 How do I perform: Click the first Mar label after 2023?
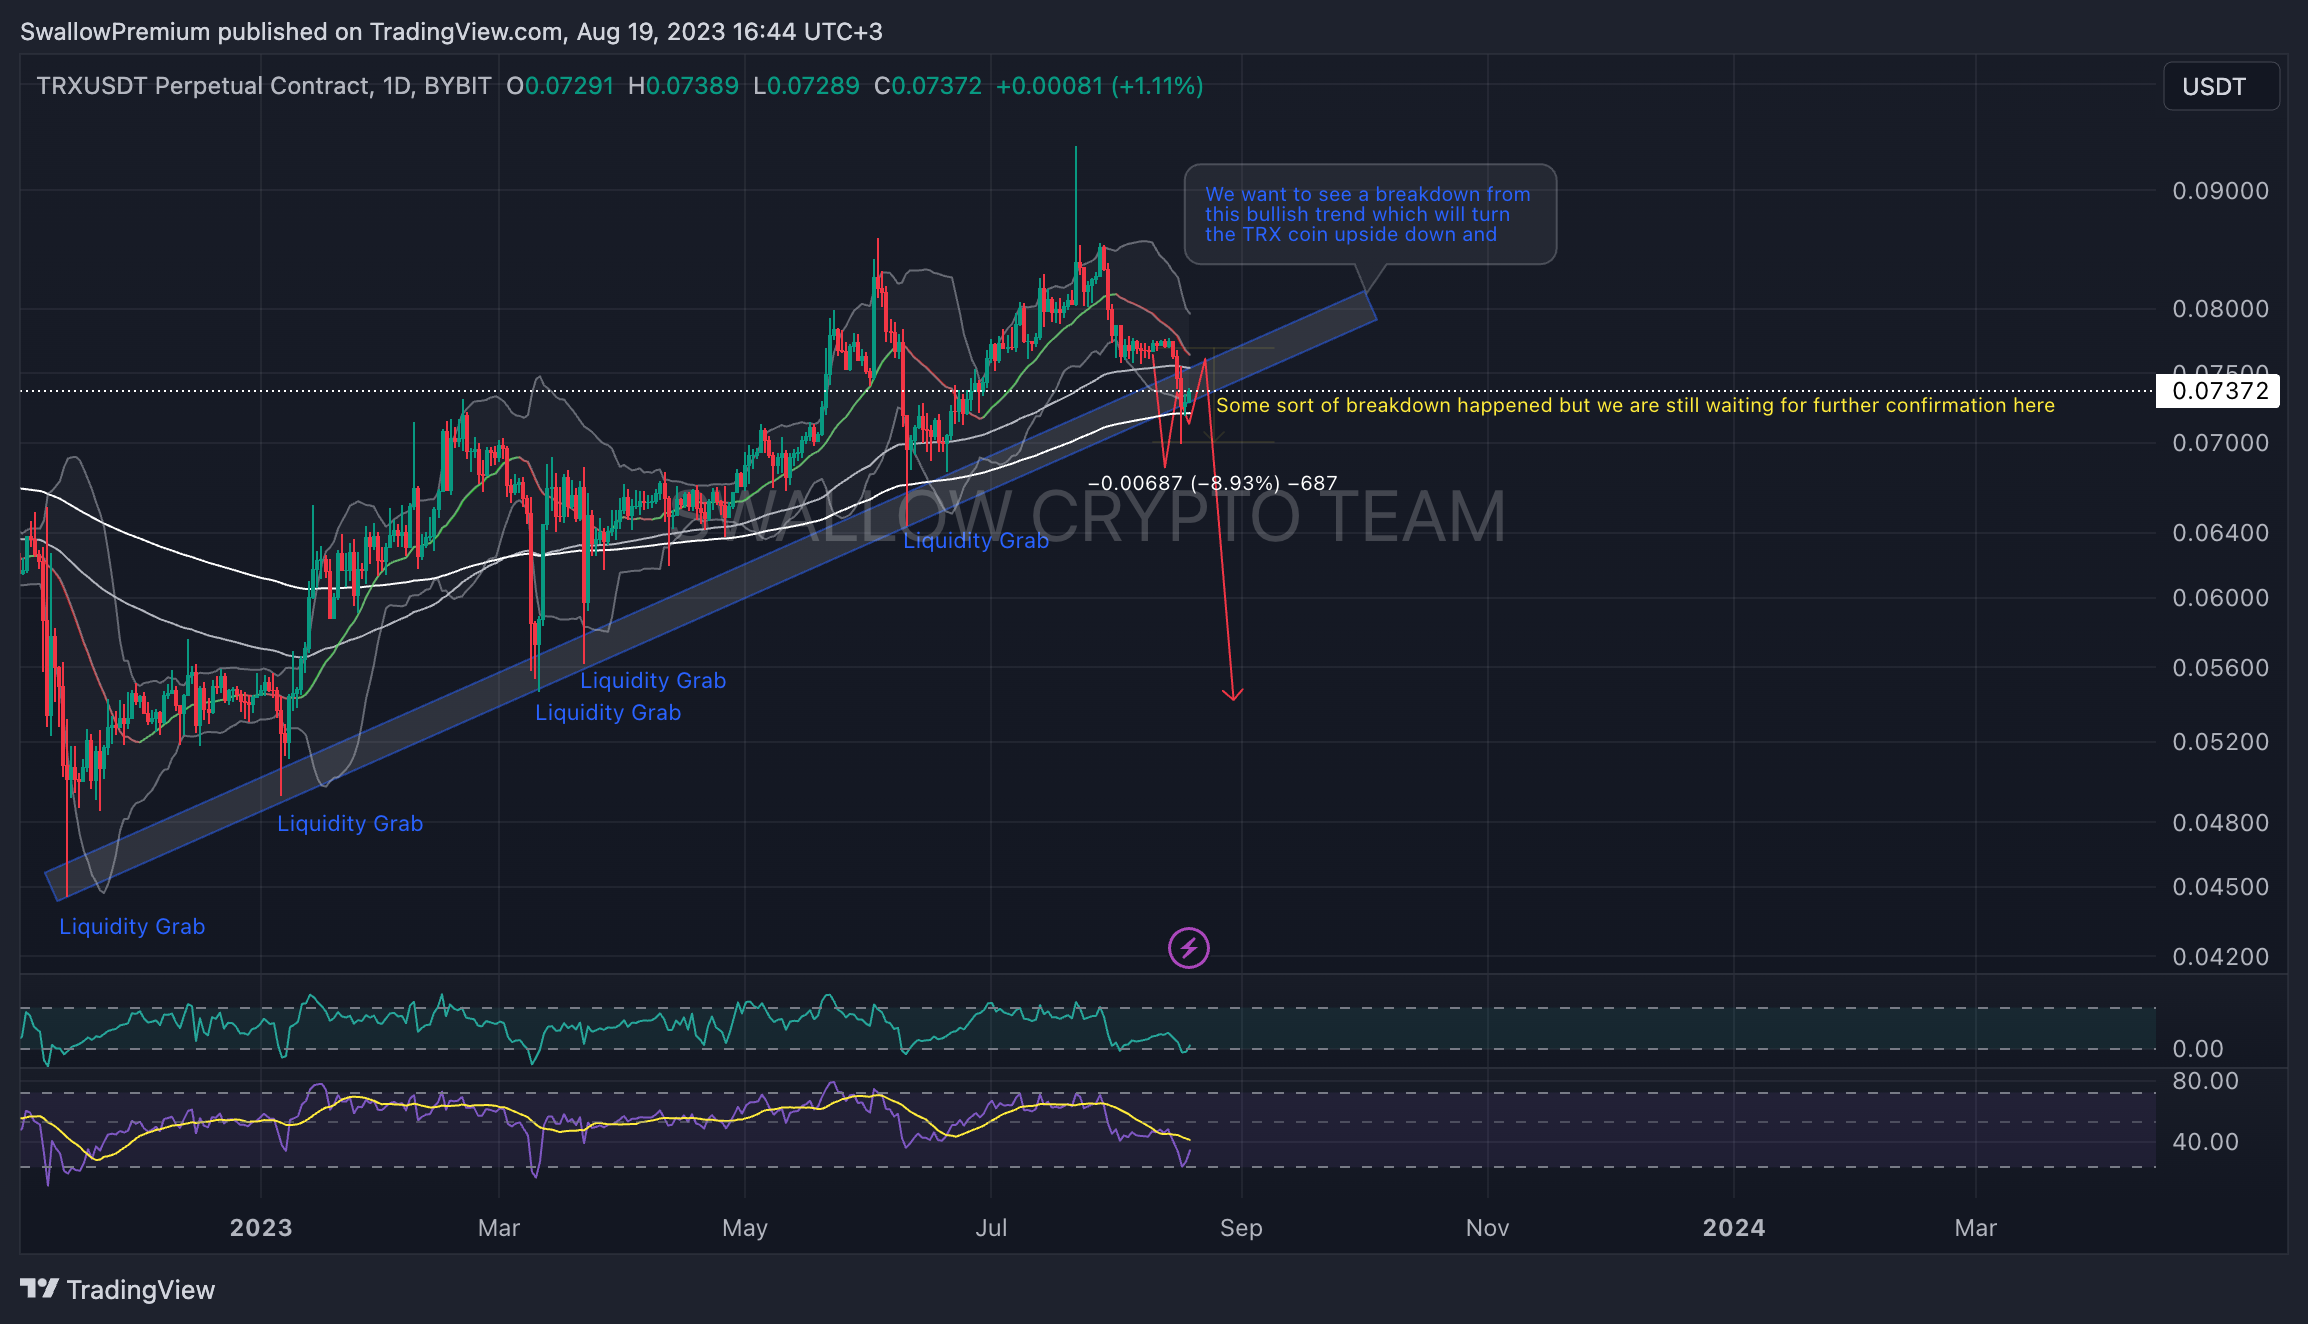499,1228
